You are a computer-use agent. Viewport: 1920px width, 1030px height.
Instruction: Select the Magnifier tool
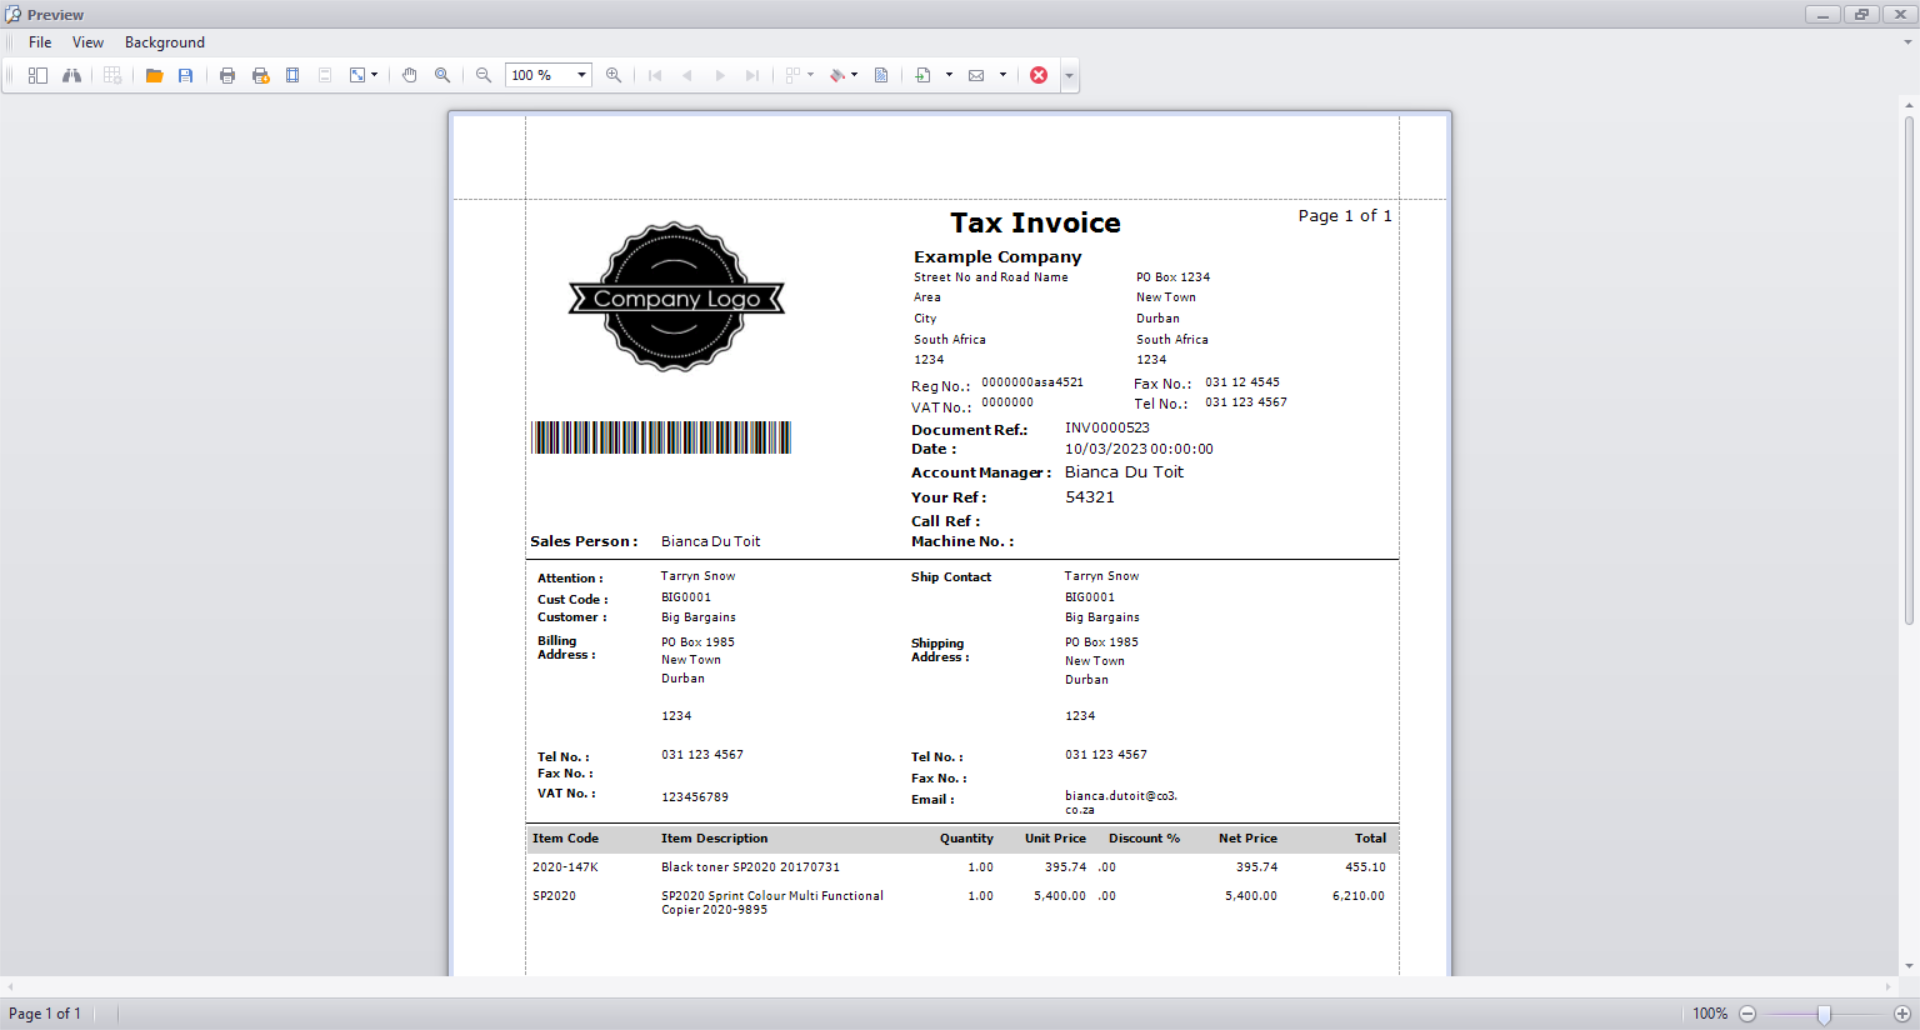pyautogui.click(x=442, y=75)
